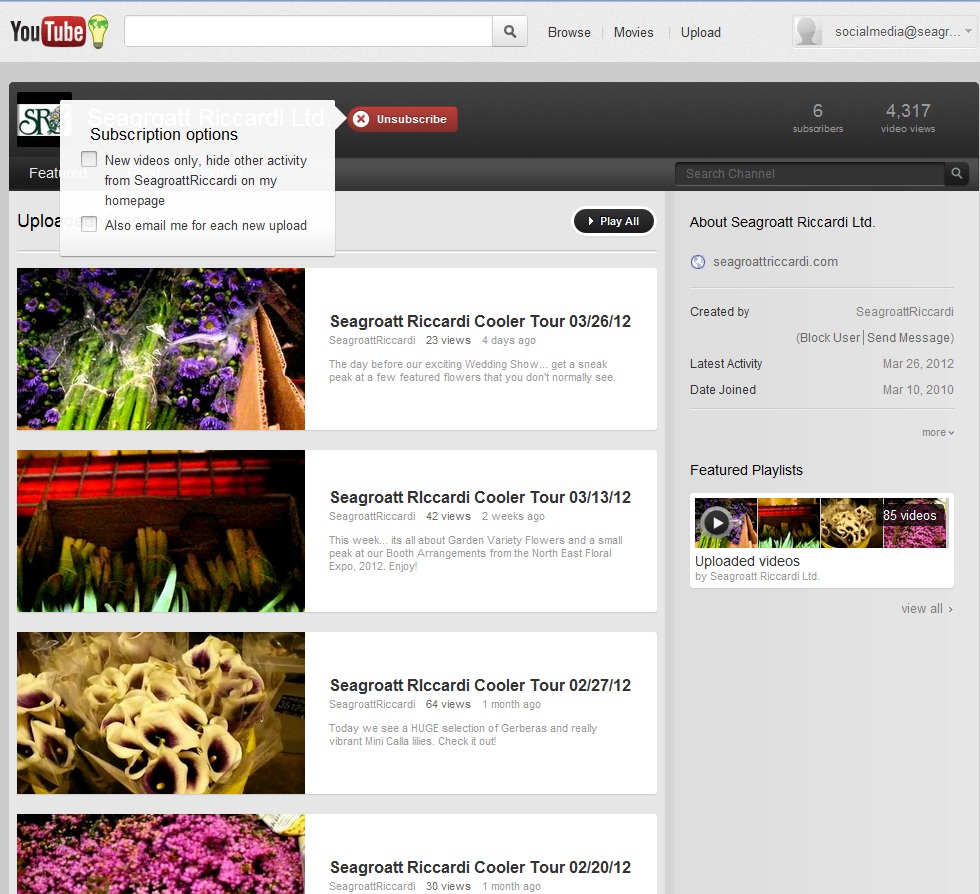980x894 pixels.
Task: Click '64 views' under 02/27/12 video
Action: [x=448, y=705]
